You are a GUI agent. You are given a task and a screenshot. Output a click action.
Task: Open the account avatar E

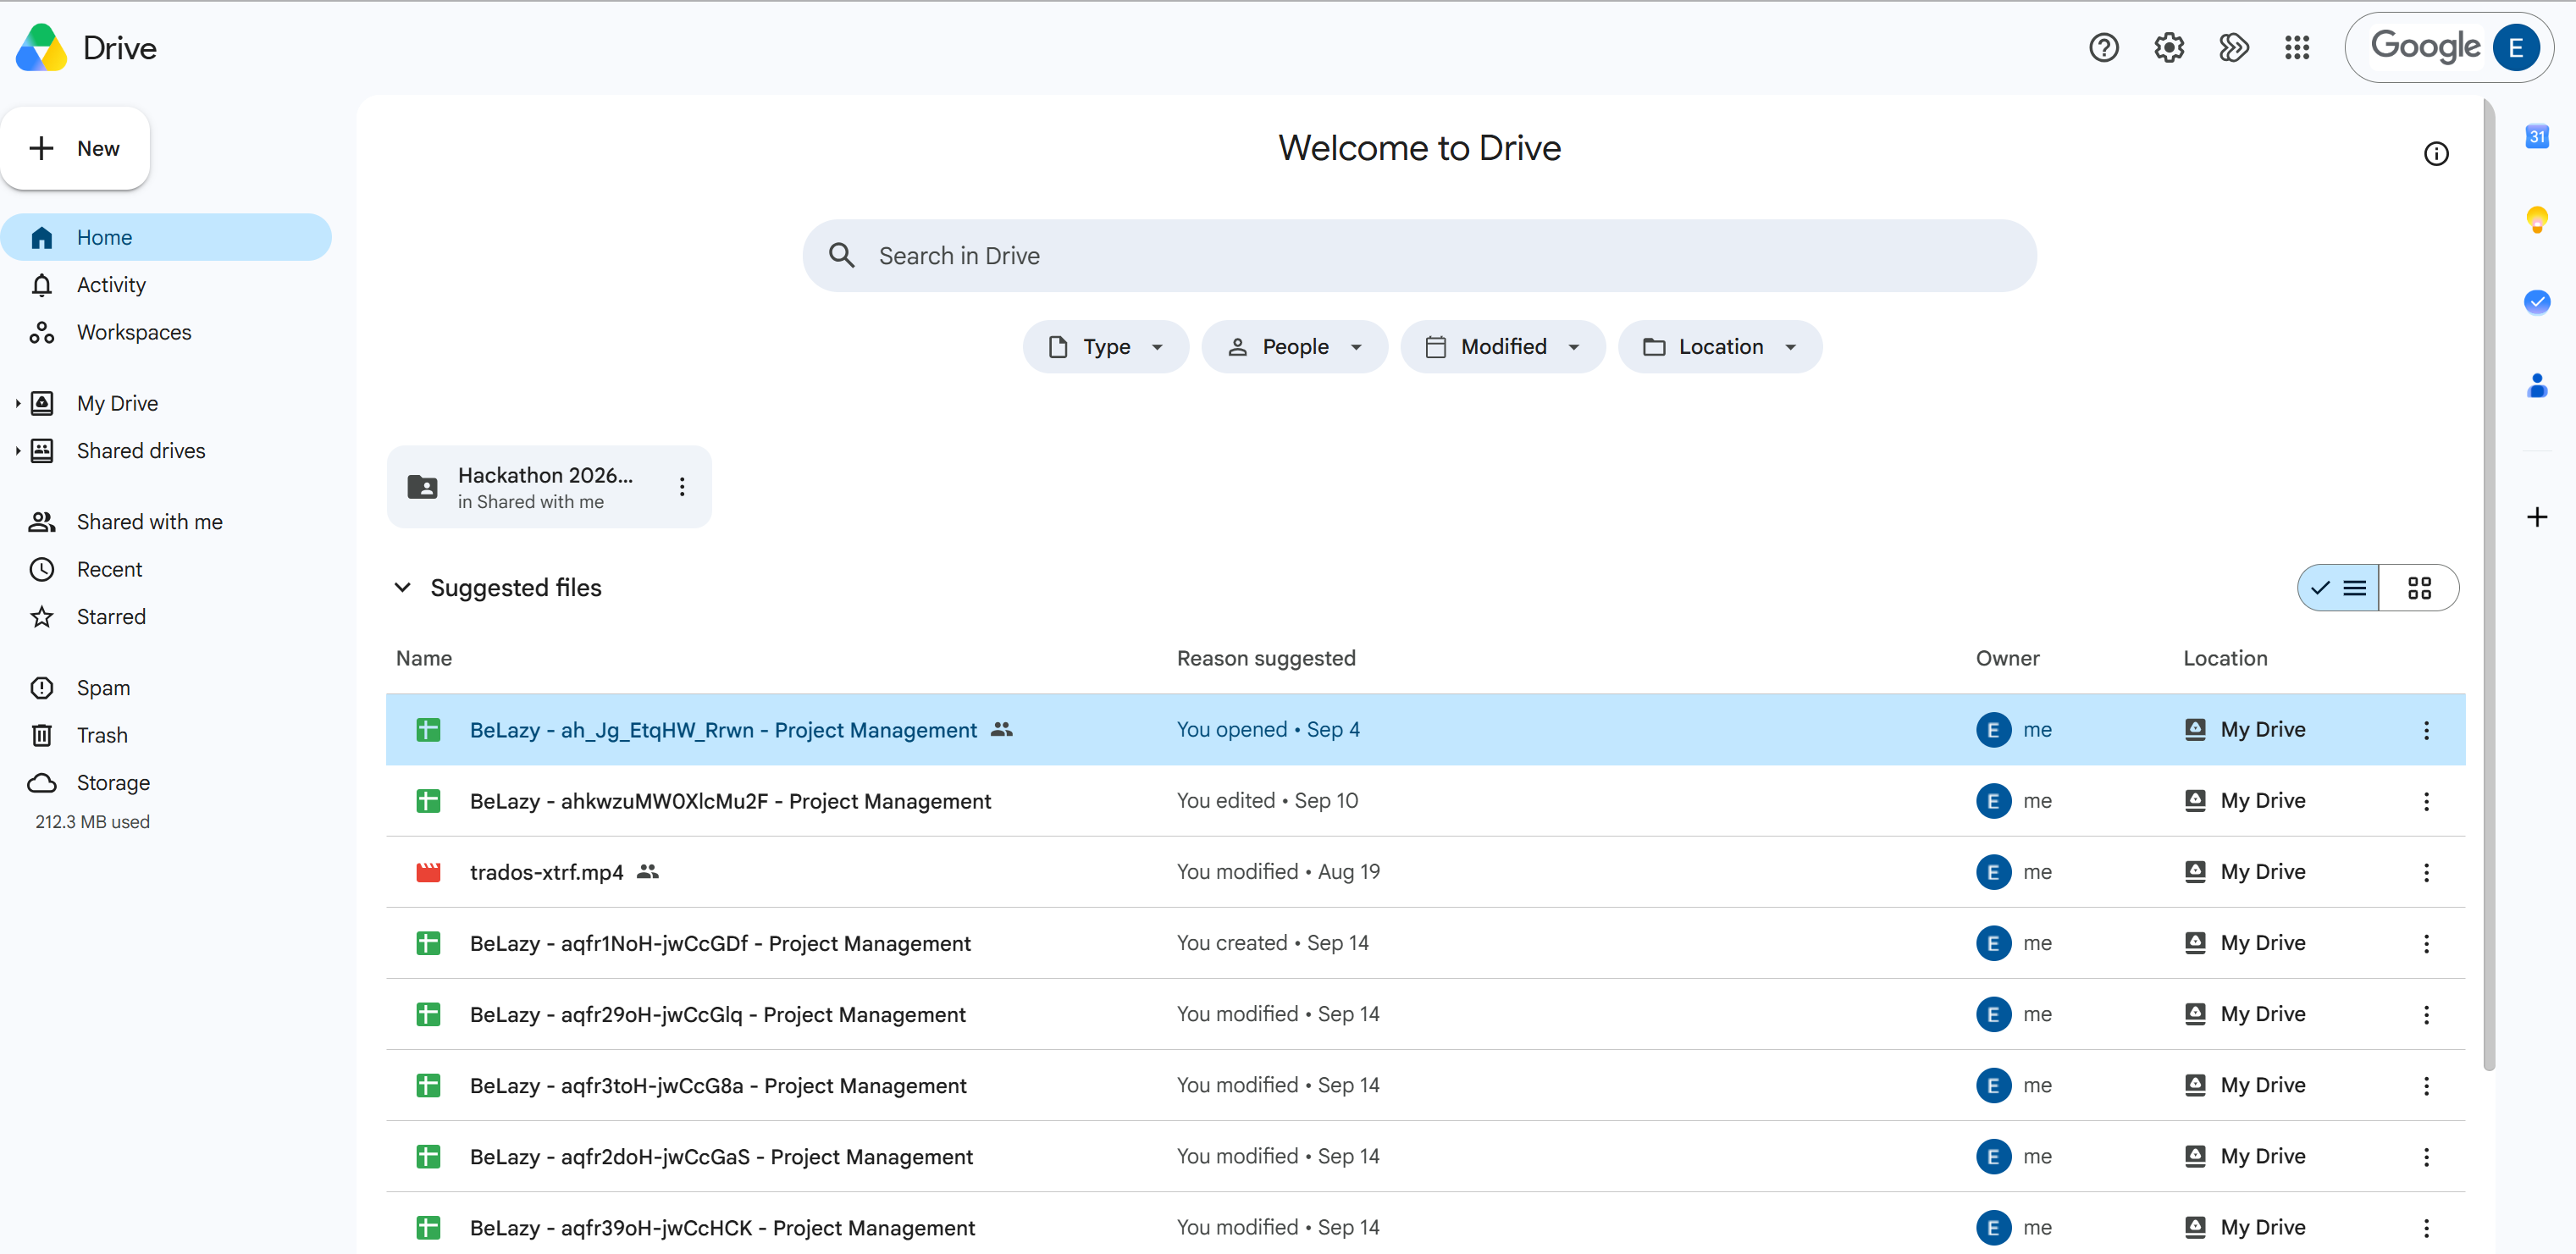pyautogui.click(x=2515, y=48)
